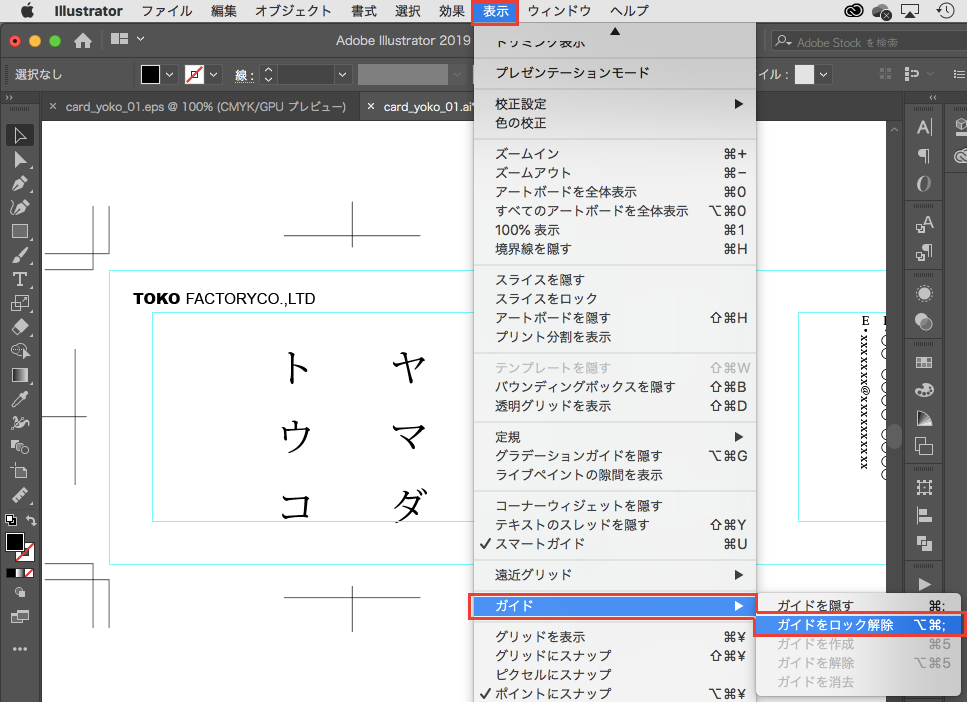
Task: Activate the Eyedropper tool
Action: [x=19, y=399]
